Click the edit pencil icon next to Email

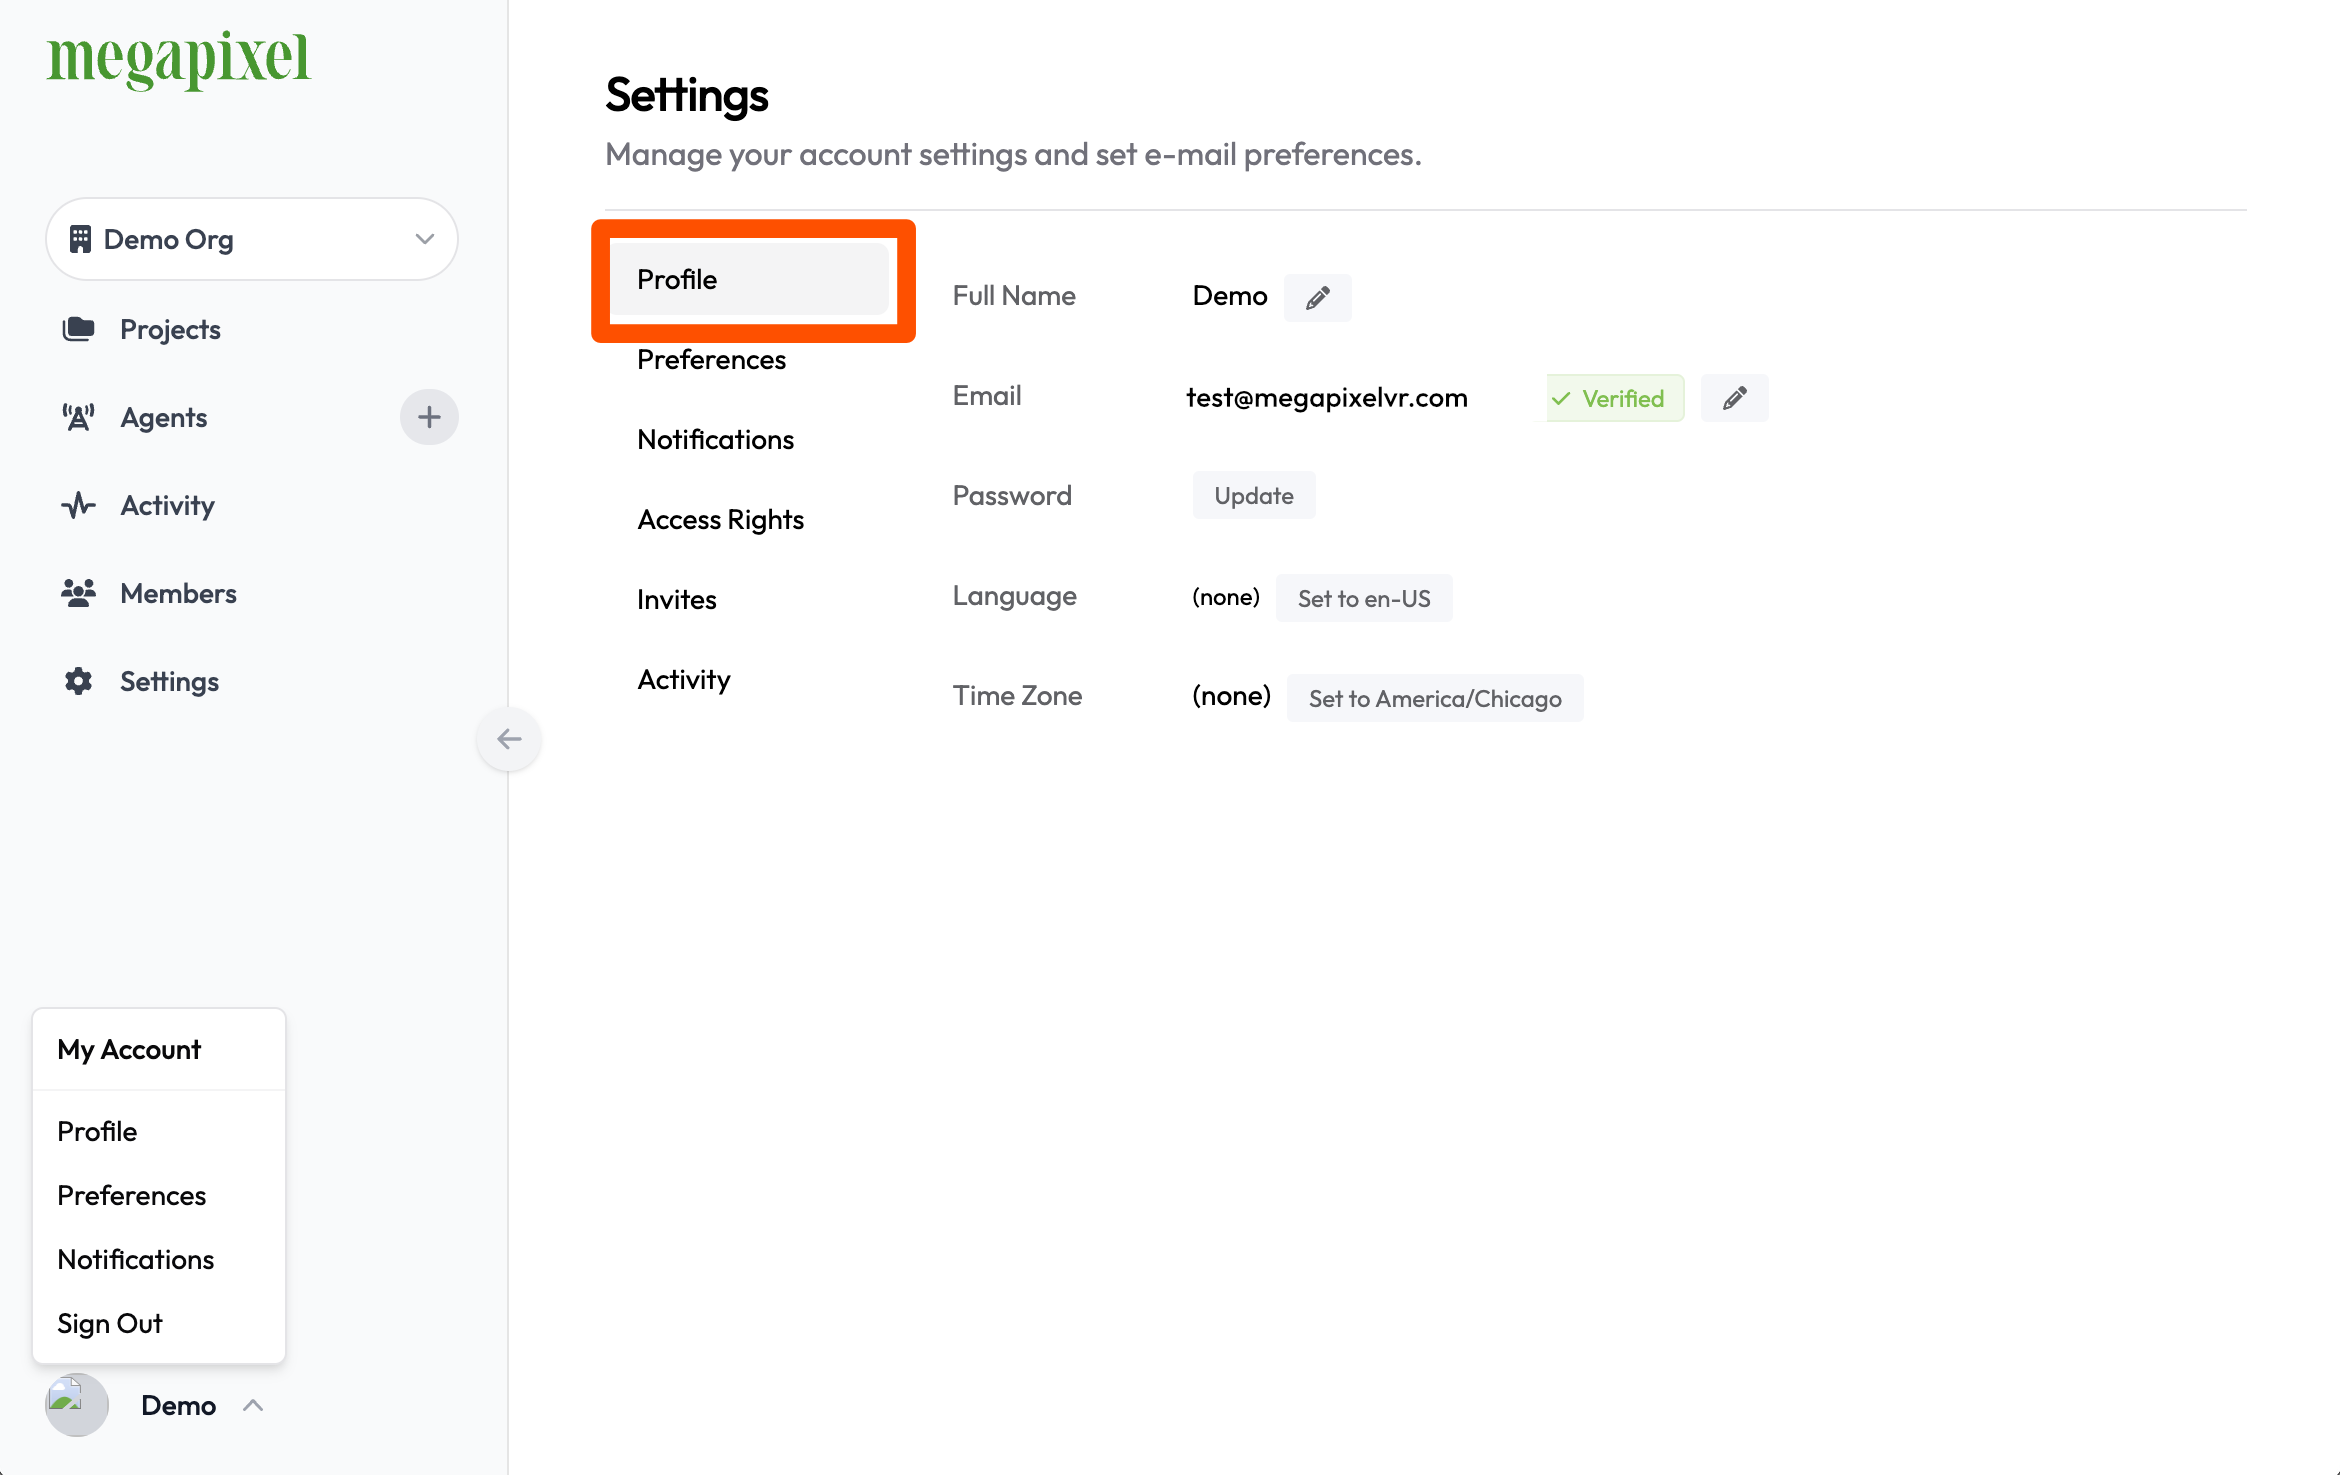click(1733, 398)
